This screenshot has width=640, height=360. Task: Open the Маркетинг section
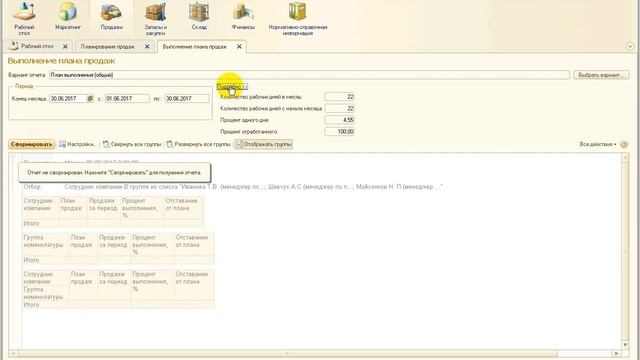68,16
